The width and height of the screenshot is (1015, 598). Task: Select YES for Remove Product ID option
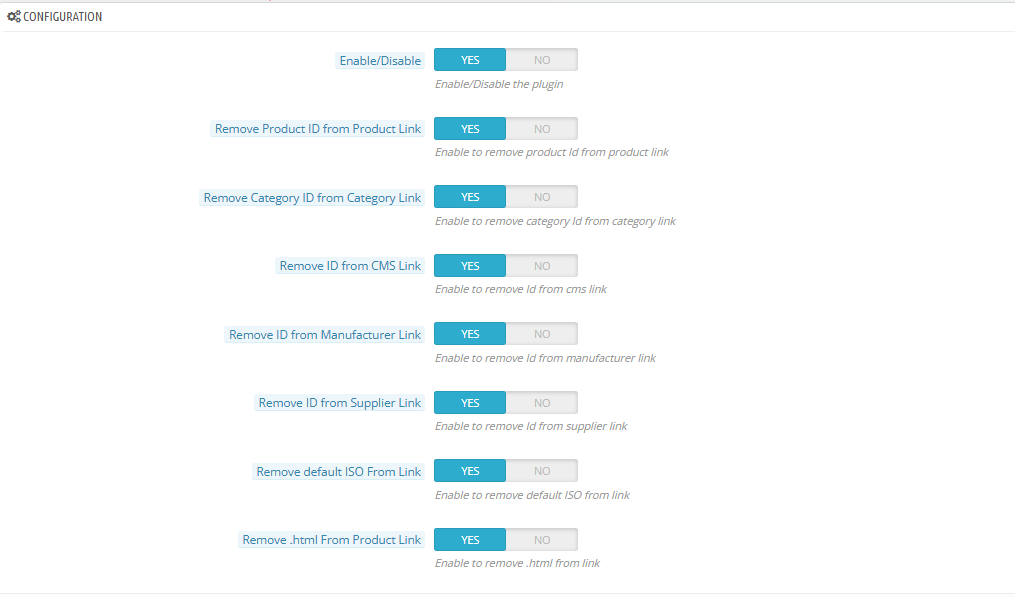click(470, 128)
